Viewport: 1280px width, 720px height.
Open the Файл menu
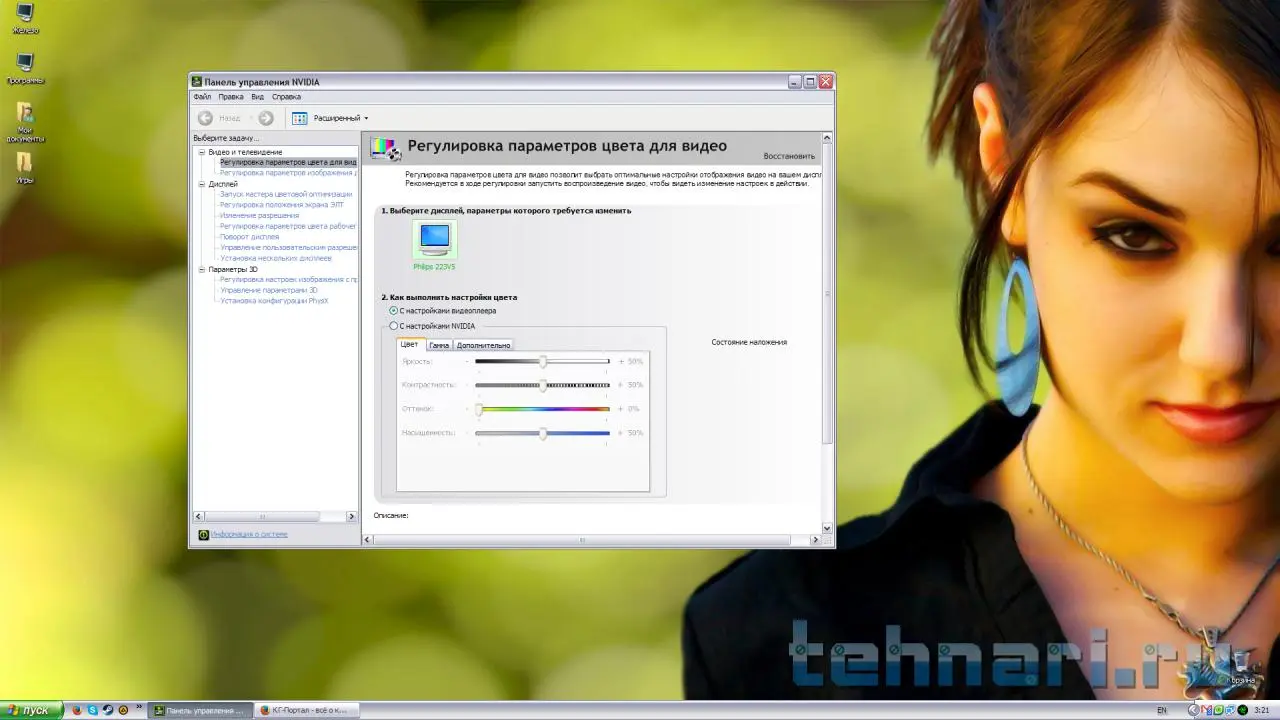click(202, 97)
